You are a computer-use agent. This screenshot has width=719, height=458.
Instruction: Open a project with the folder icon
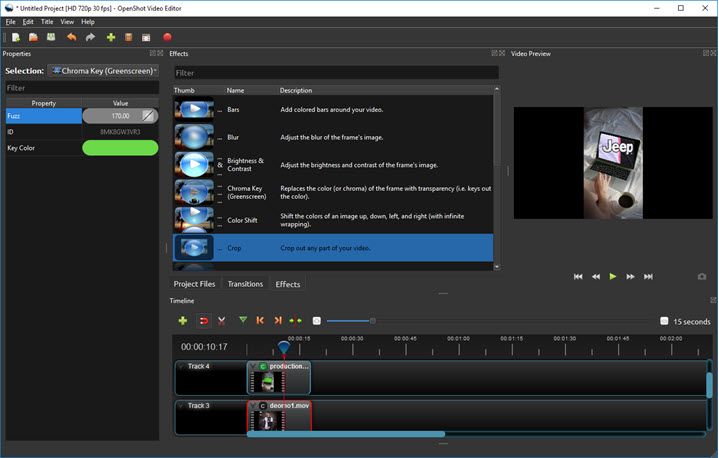(33, 37)
